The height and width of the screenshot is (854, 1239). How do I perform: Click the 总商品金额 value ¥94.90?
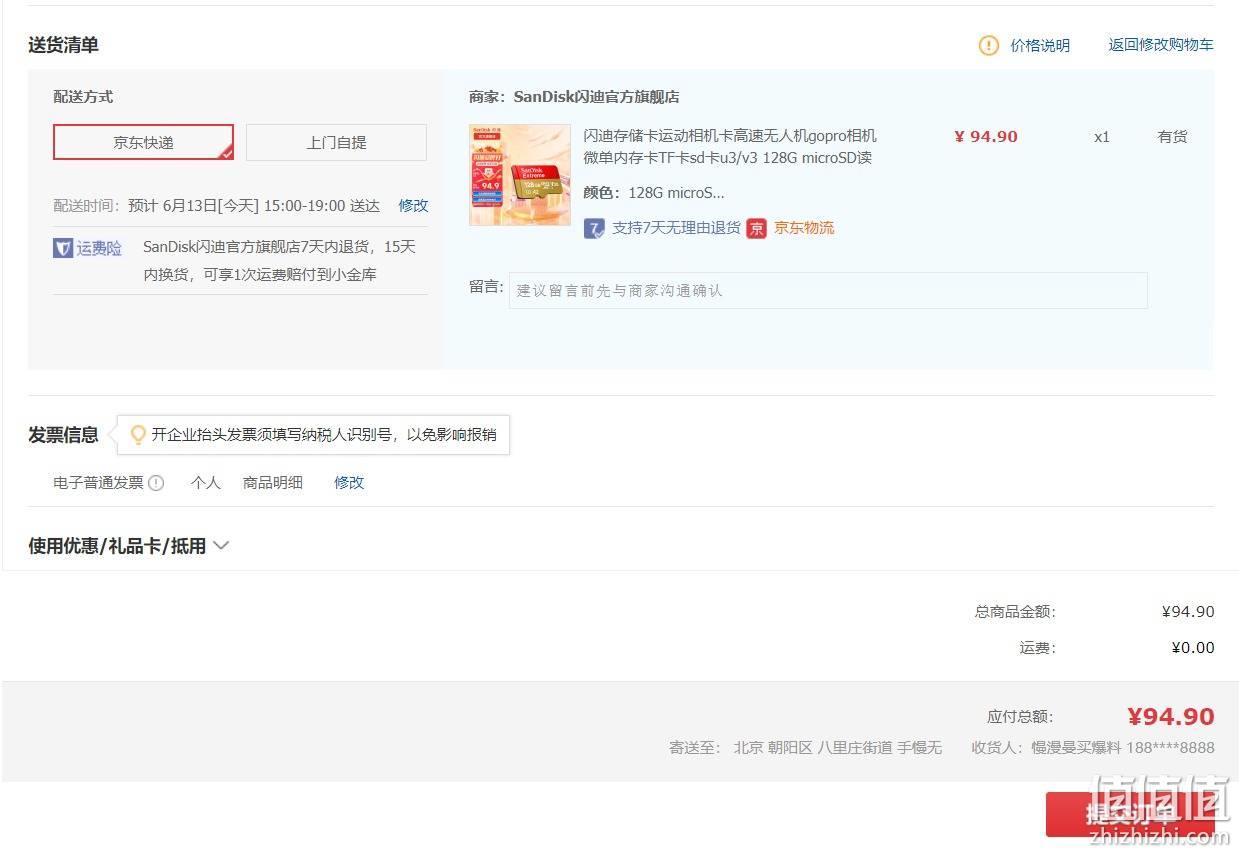click(1188, 612)
